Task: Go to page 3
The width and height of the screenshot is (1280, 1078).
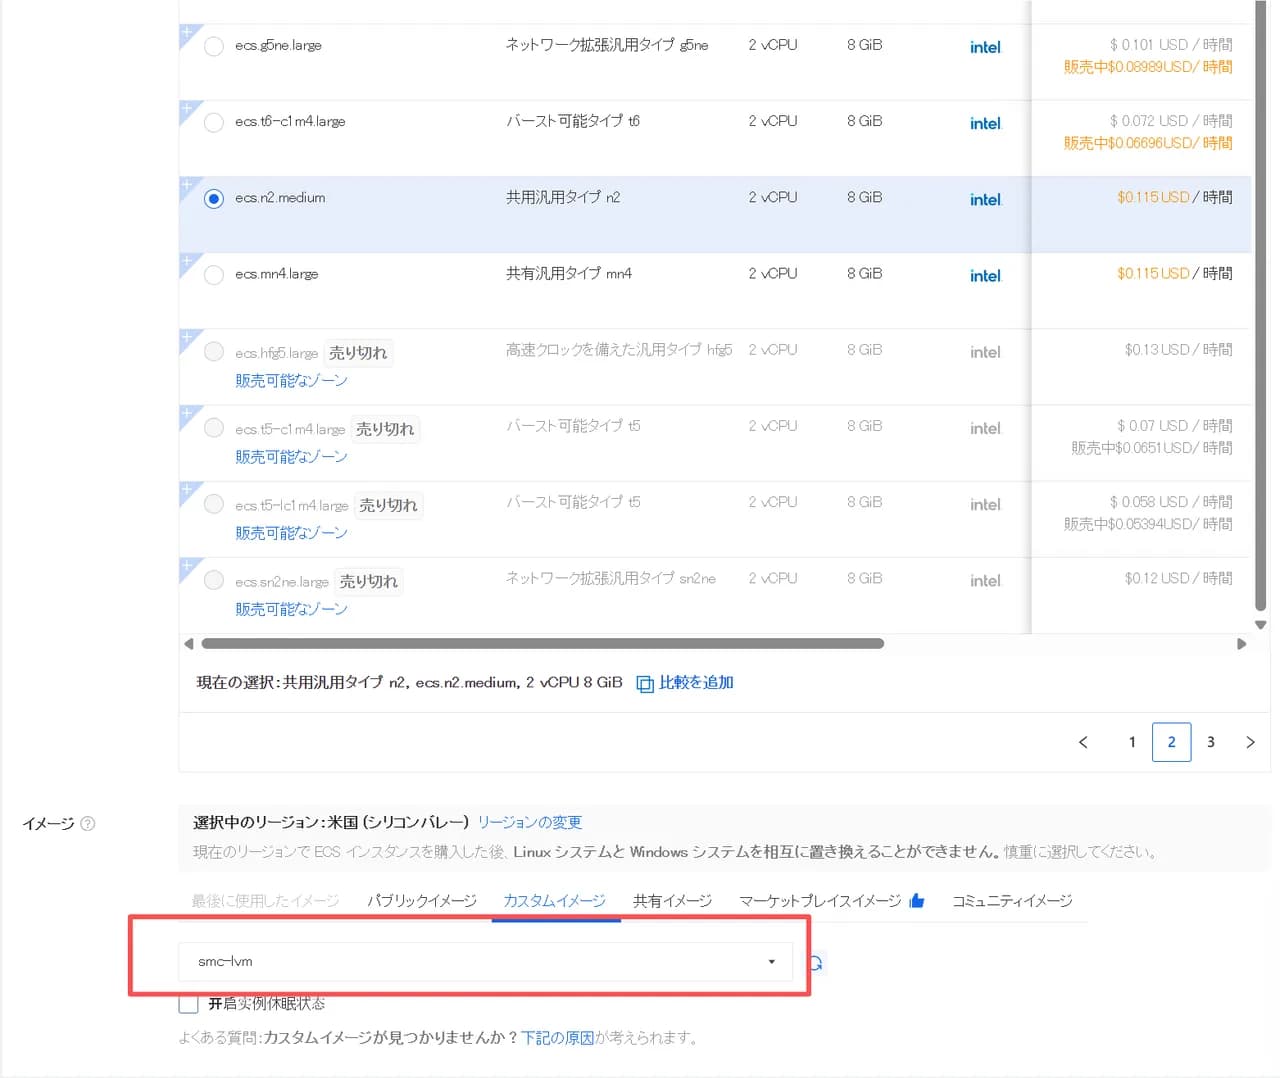Action: tap(1211, 742)
